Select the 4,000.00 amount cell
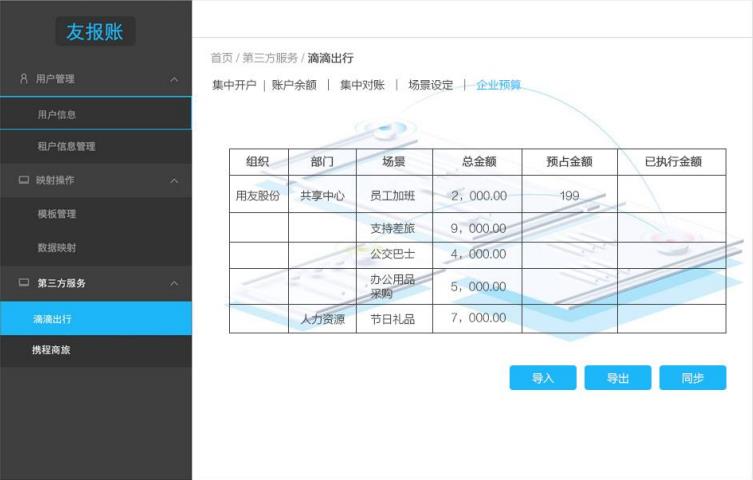The width and height of the screenshot is (753, 480). (477, 255)
